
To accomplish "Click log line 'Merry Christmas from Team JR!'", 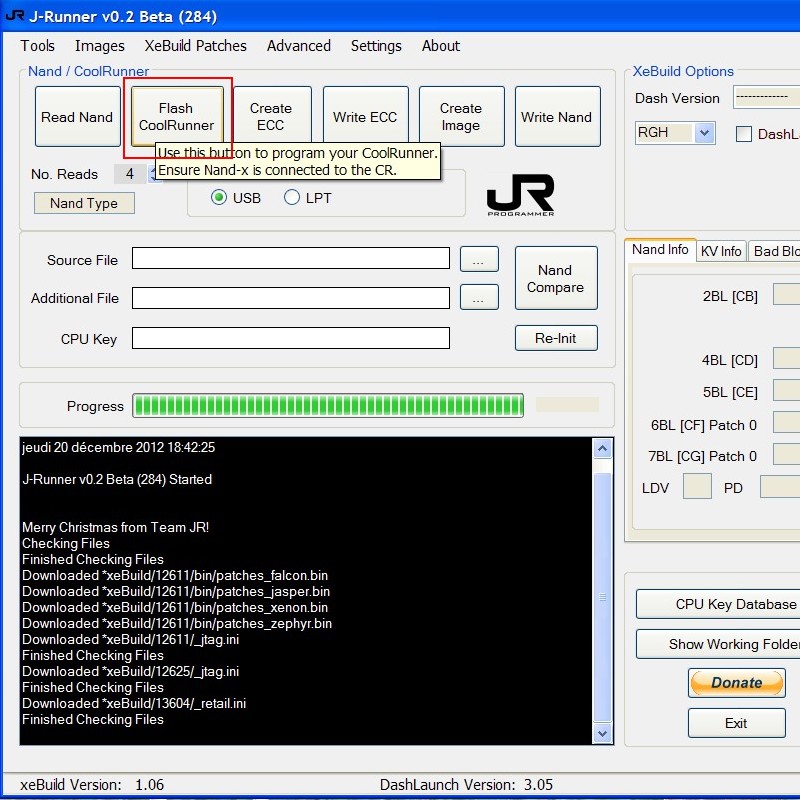I will (116, 527).
